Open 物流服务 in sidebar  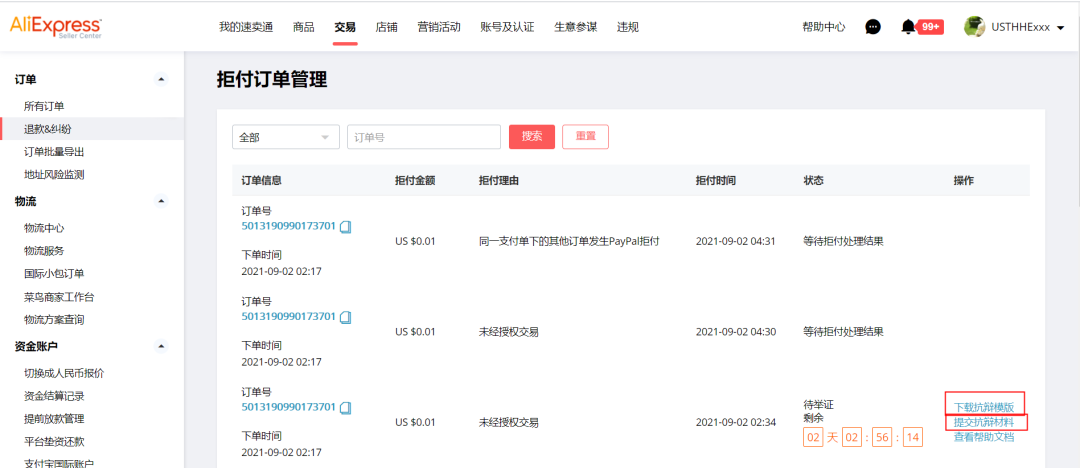pyautogui.click(x=44, y=251)
